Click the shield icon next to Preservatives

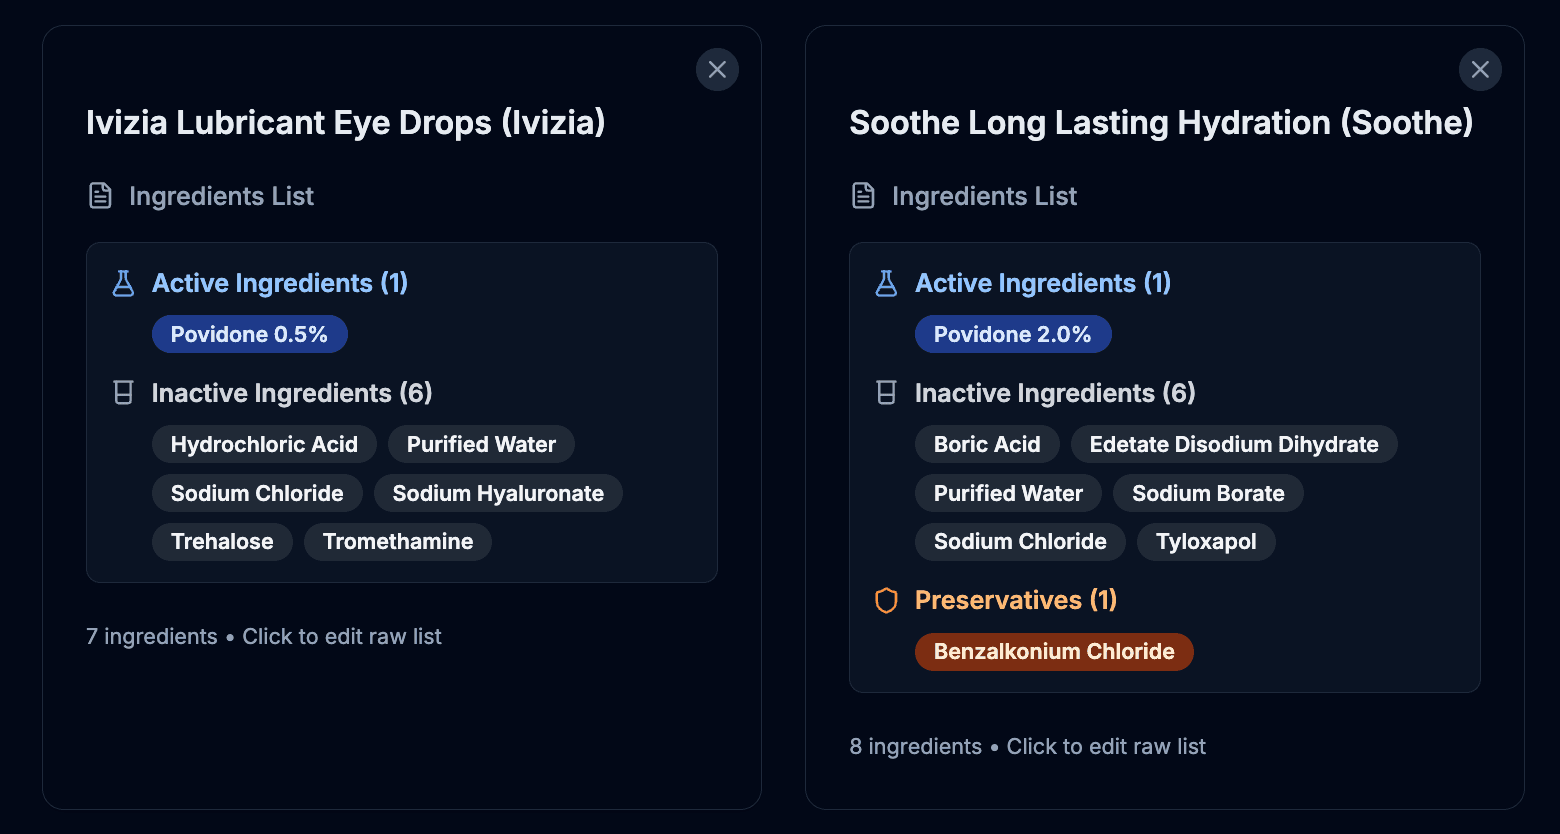click(x=886, y=600)
